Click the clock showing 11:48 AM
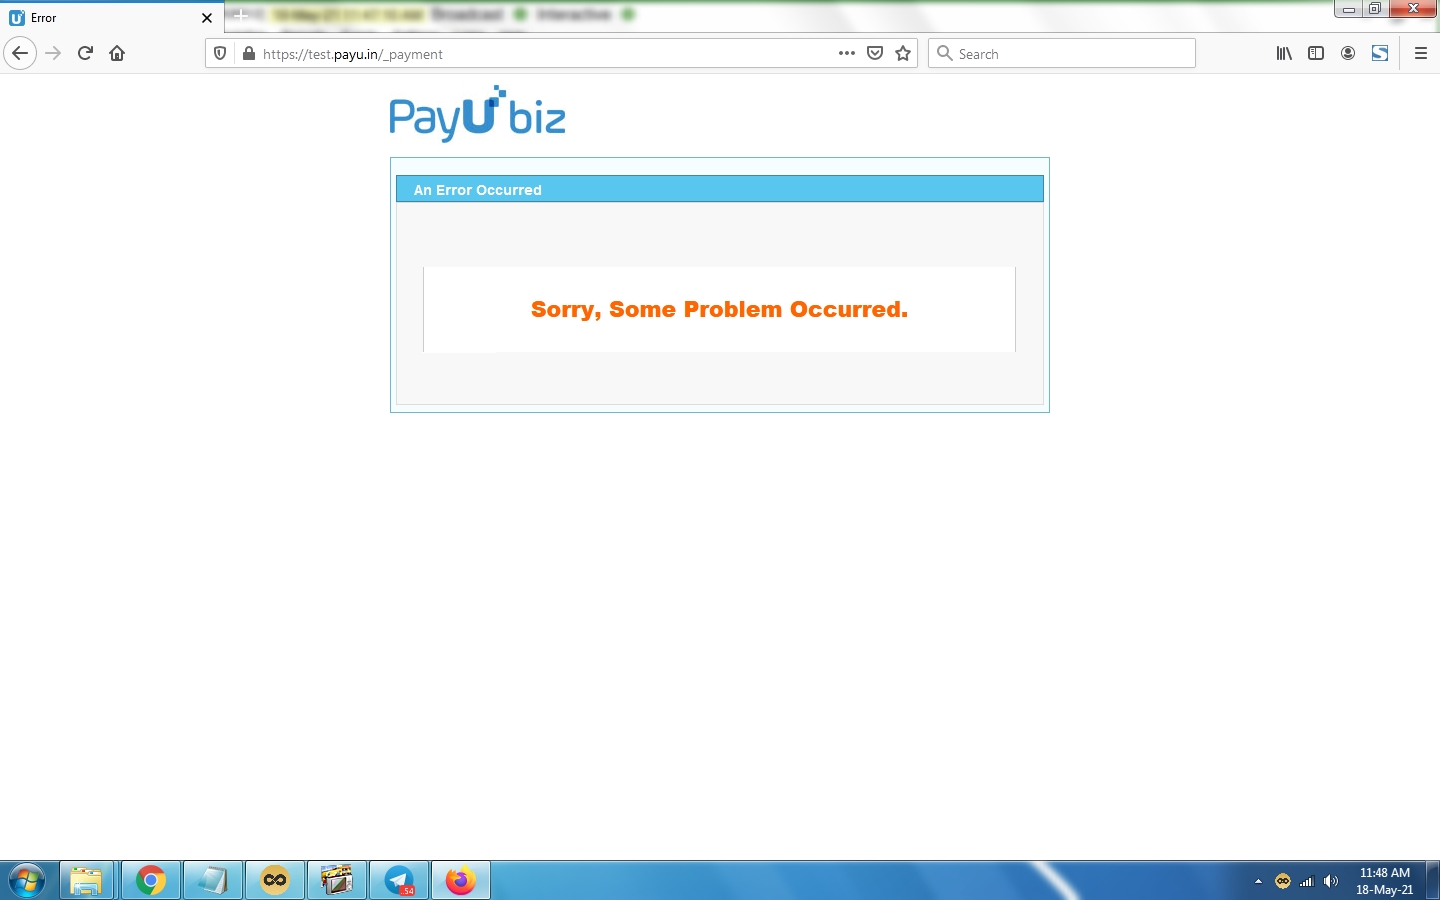The image size is (1440, 900). [x=1385, y=881]
